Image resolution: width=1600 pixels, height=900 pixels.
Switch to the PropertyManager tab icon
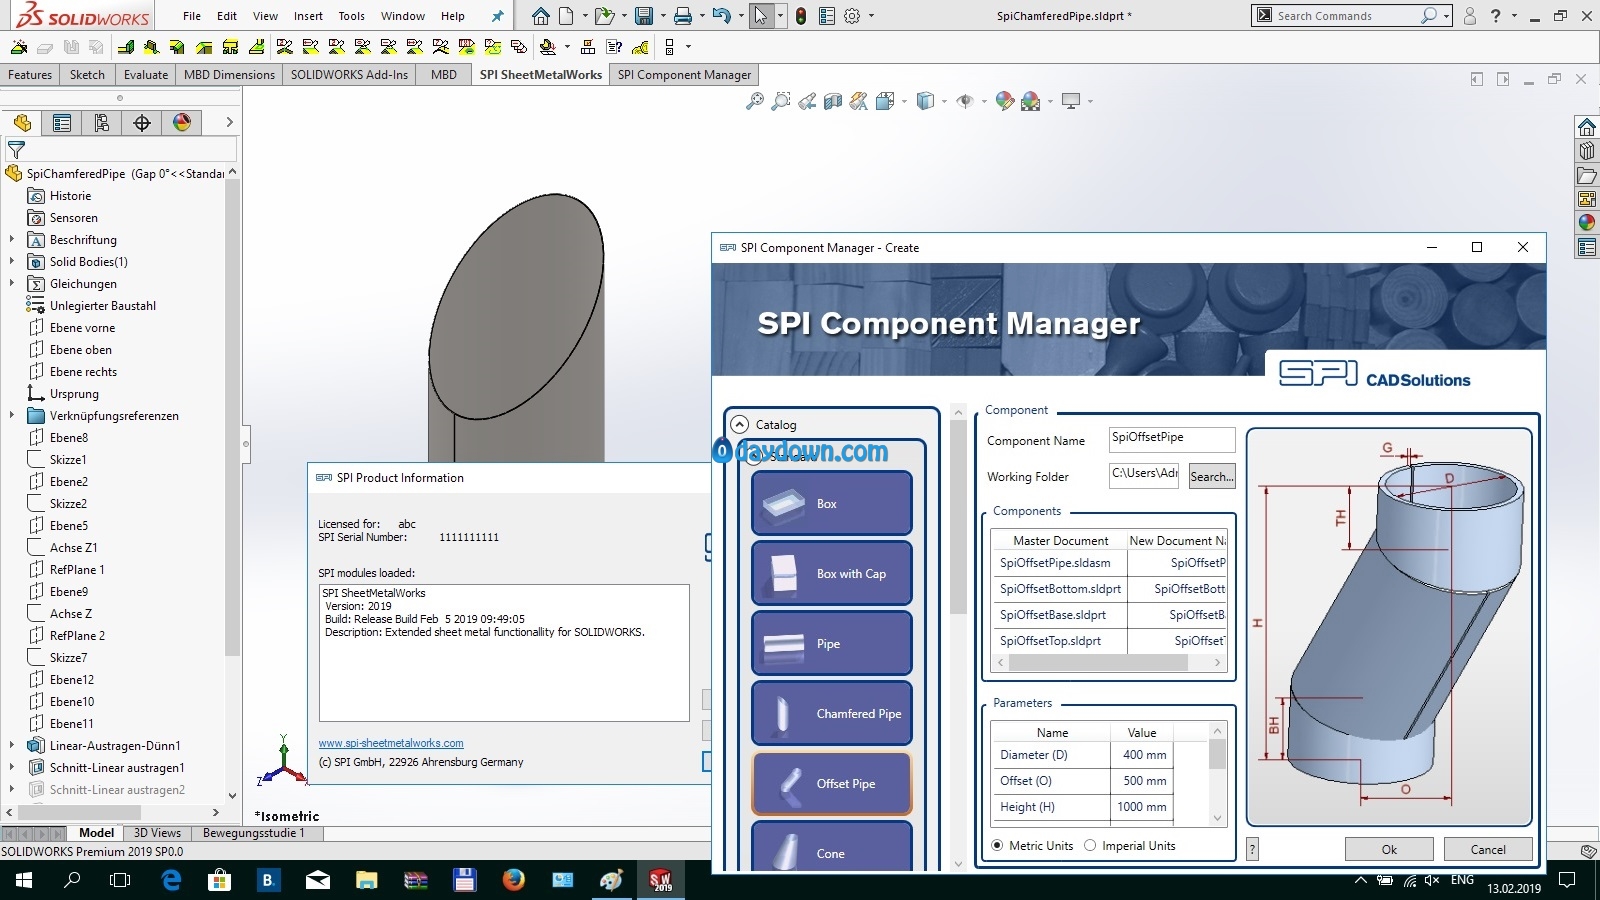(x=62, y=123)
